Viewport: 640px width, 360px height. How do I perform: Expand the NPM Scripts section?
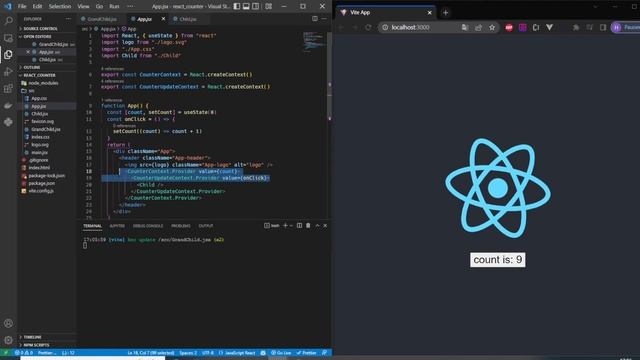pyautogui.click(x=36, y=345)
